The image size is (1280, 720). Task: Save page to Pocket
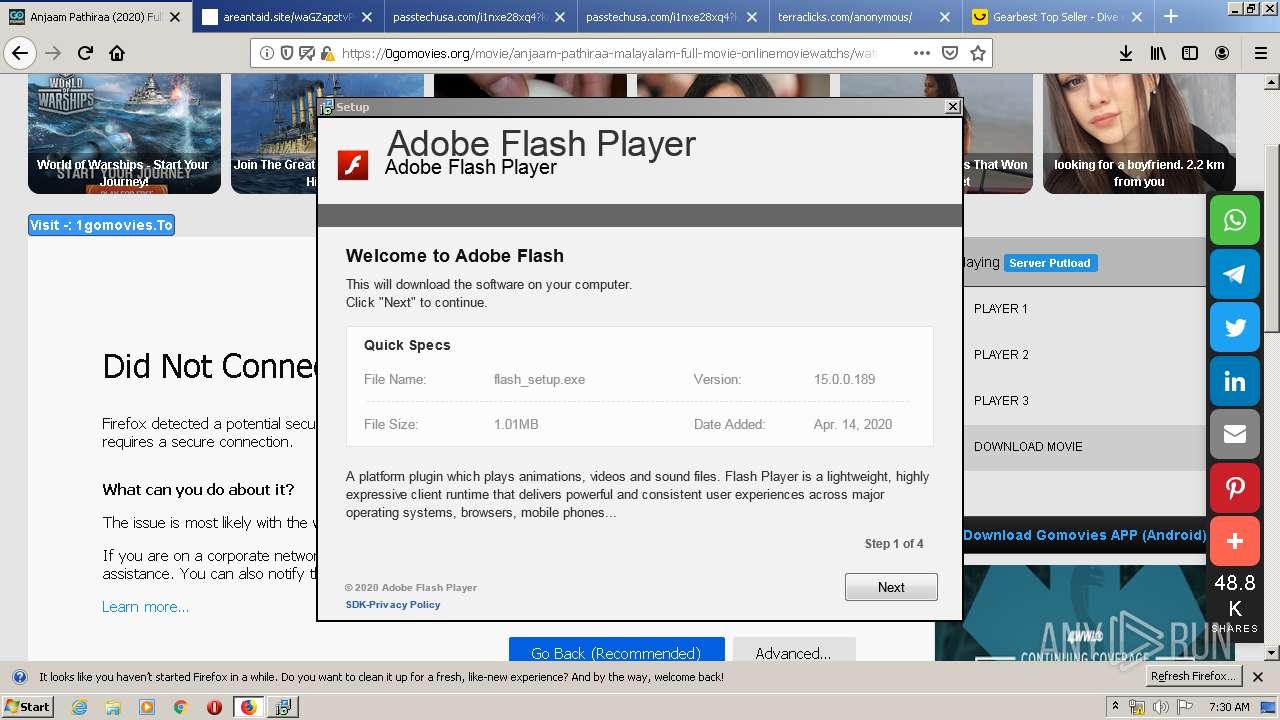950,53
